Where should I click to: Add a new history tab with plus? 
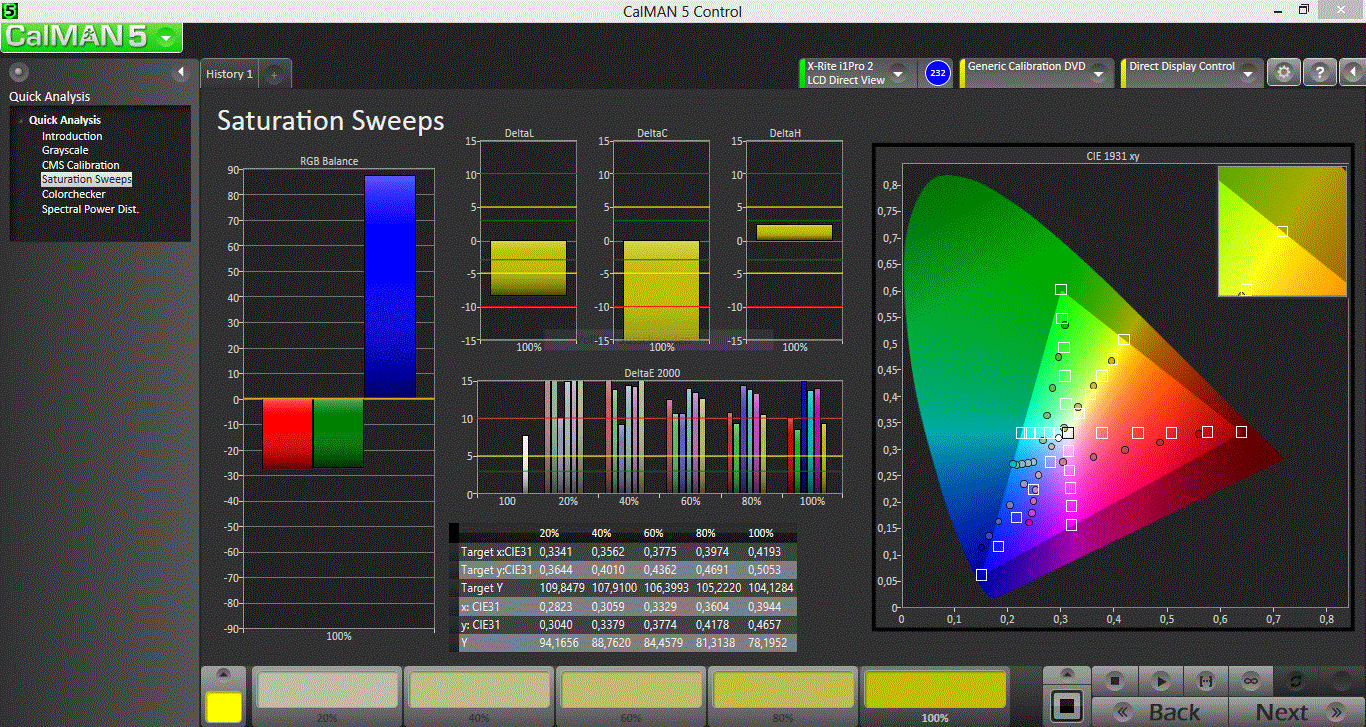point(275,75)
